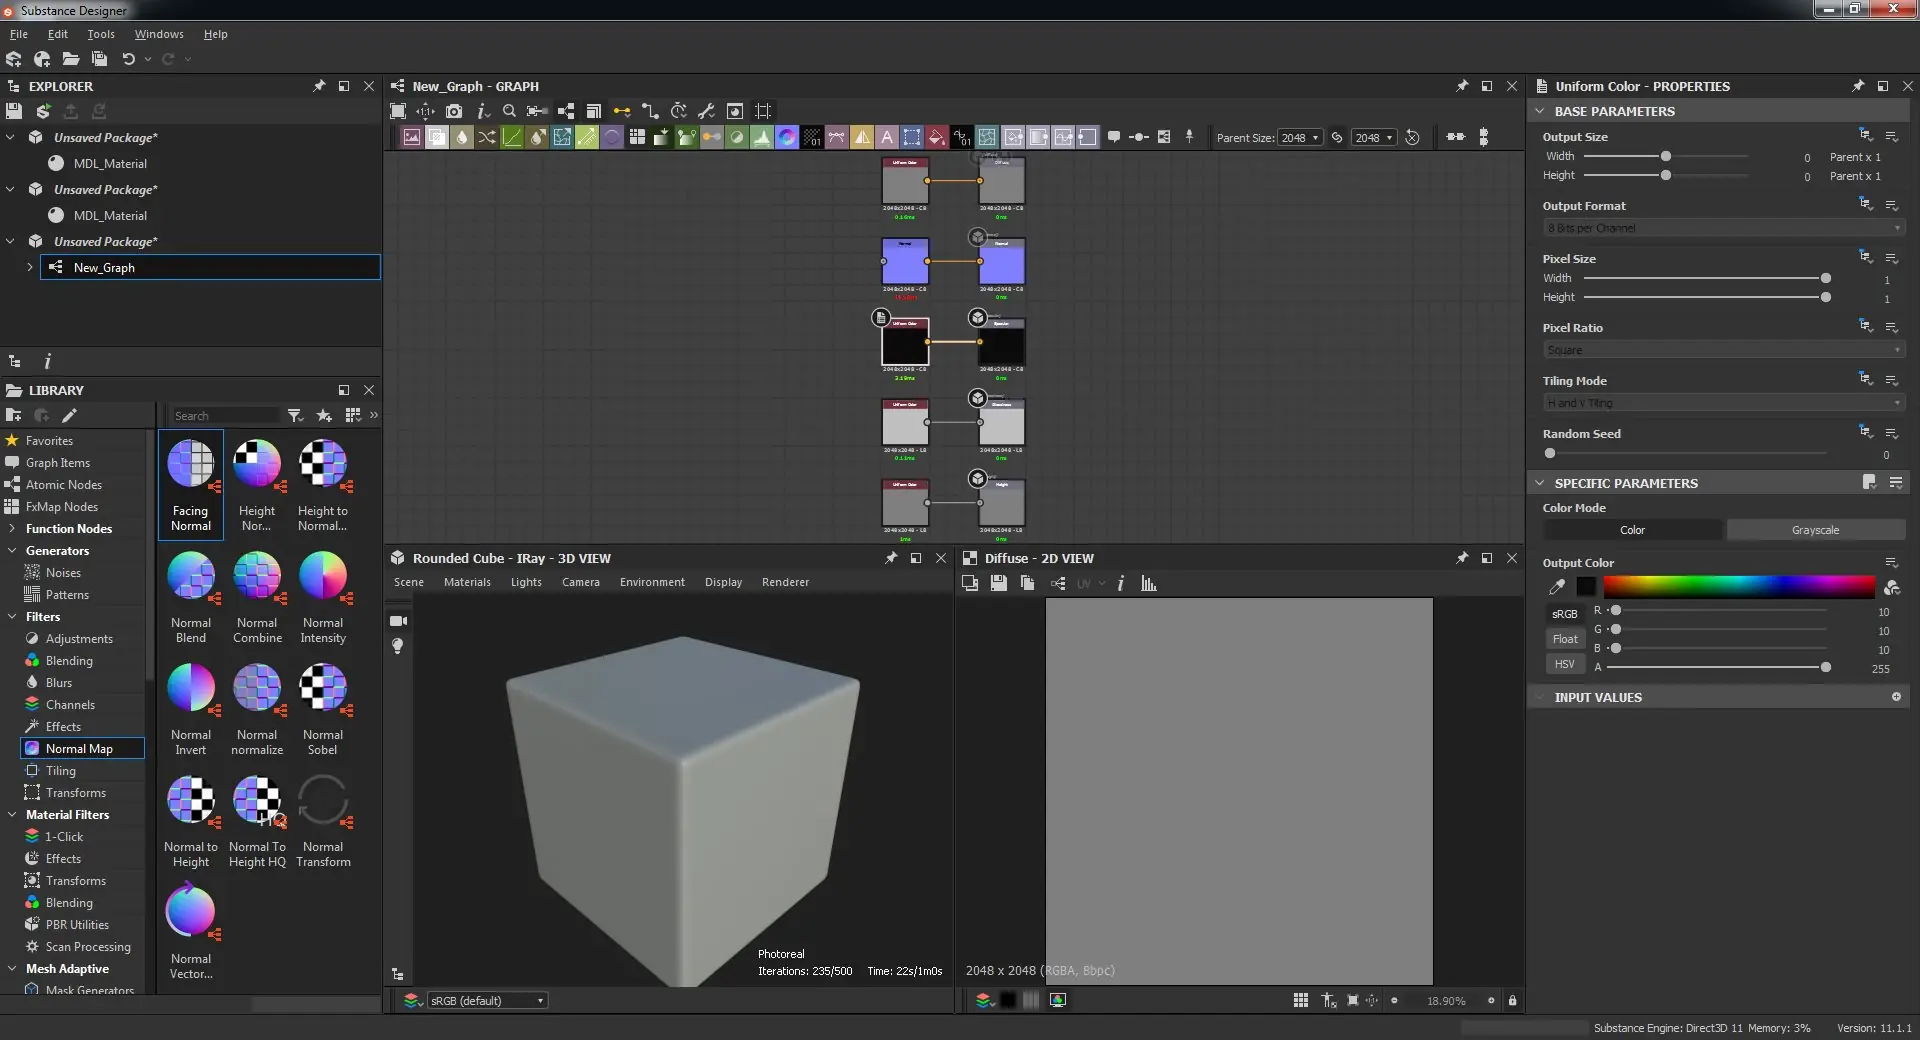The width and height of the screenshot is (1920, 1040).
Task: Pick a color with the eyedropper icon
Action: tap(1557, 587)
